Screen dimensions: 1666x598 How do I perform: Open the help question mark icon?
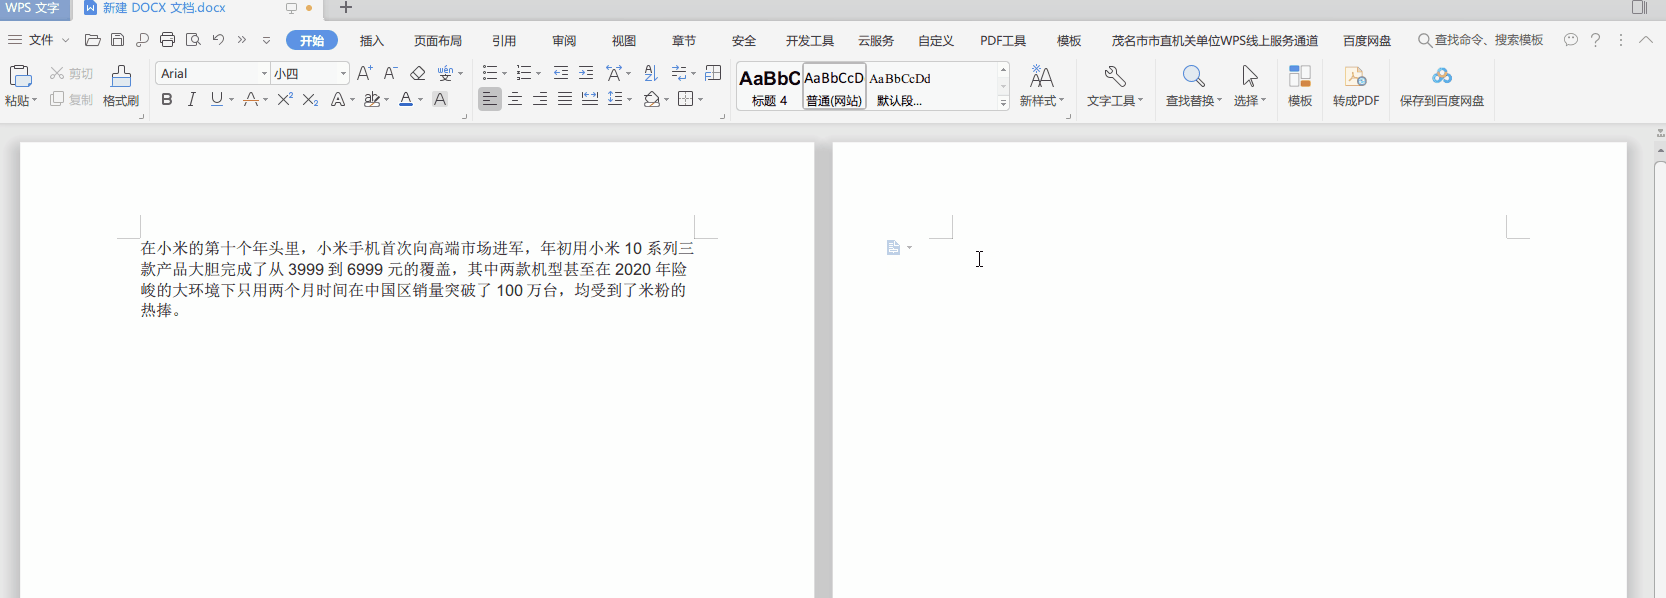[1596, 40]
